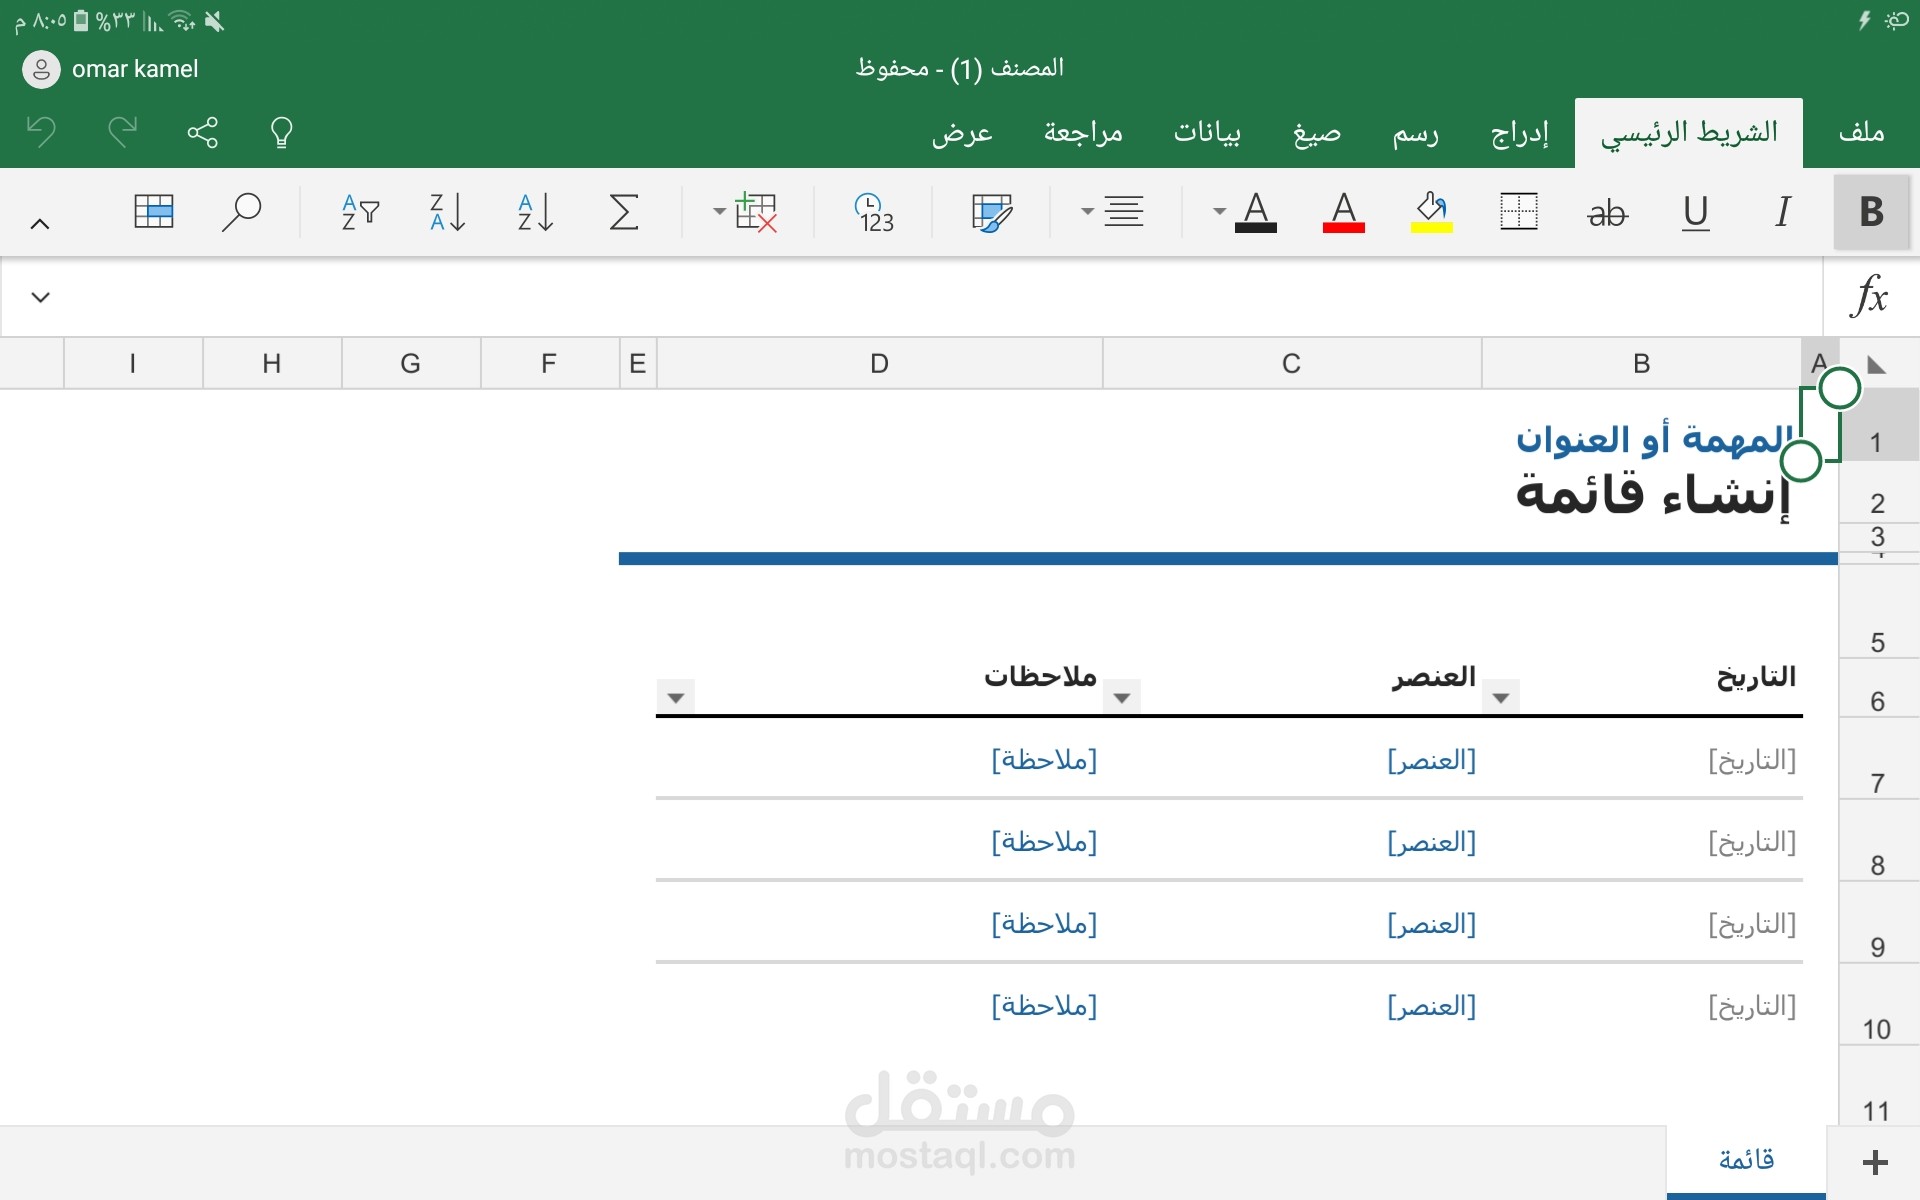Select column D header

(879, 363)
